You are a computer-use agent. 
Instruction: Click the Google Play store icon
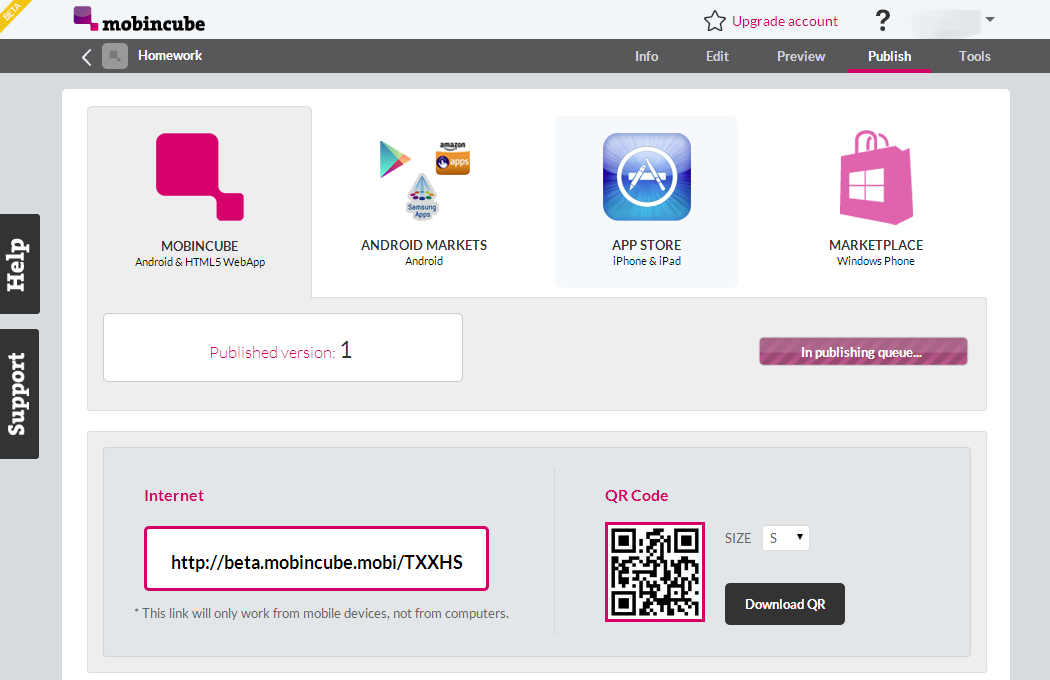coord(394,159)
